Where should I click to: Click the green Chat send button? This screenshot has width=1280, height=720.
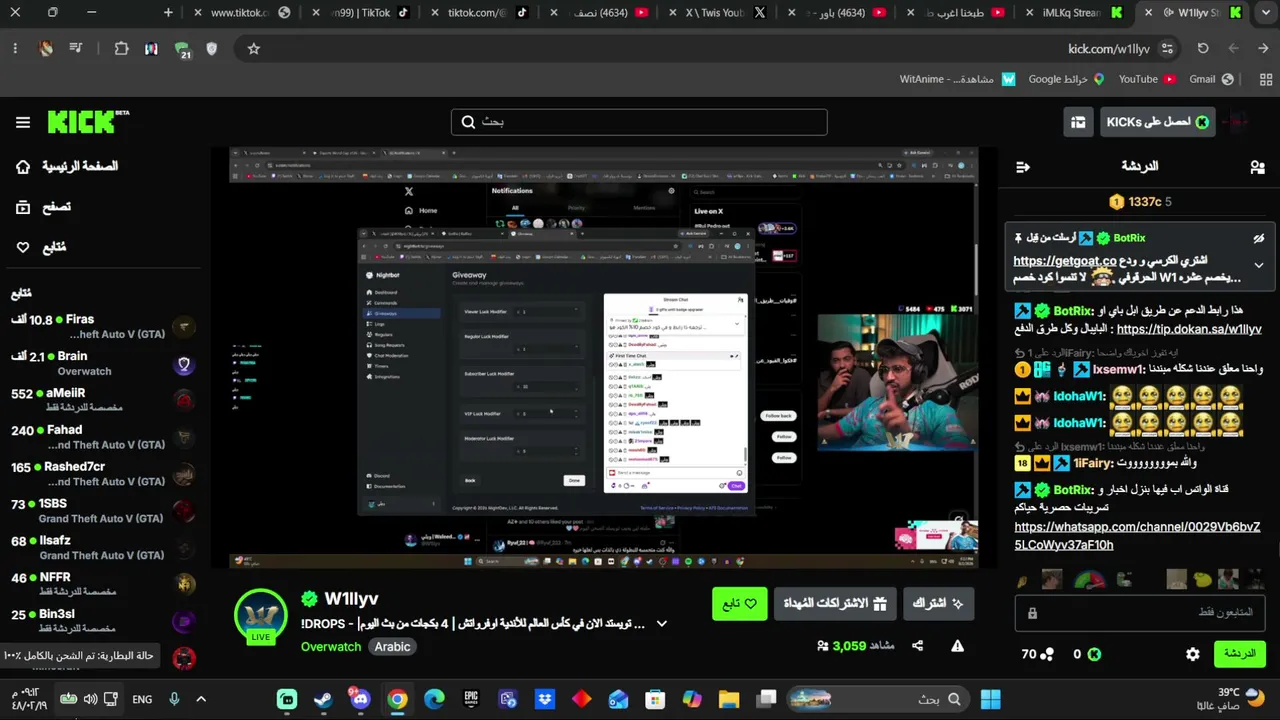pos(1240,654)
